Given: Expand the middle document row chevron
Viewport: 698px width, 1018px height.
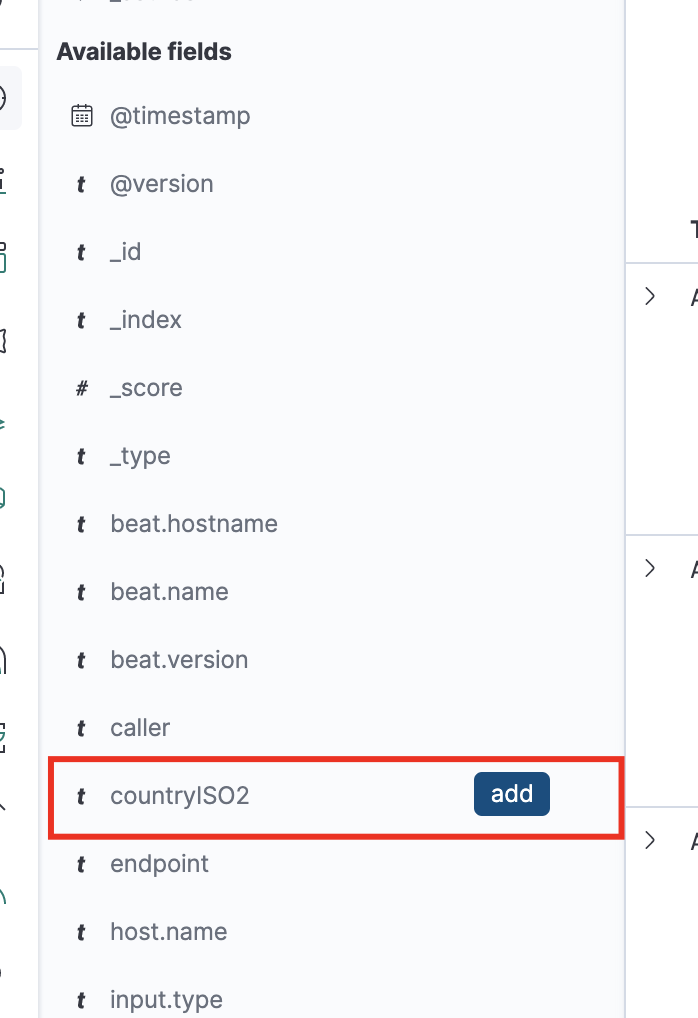Looking at the screenshot, I should pyautogui.click(x=650, y=568).
